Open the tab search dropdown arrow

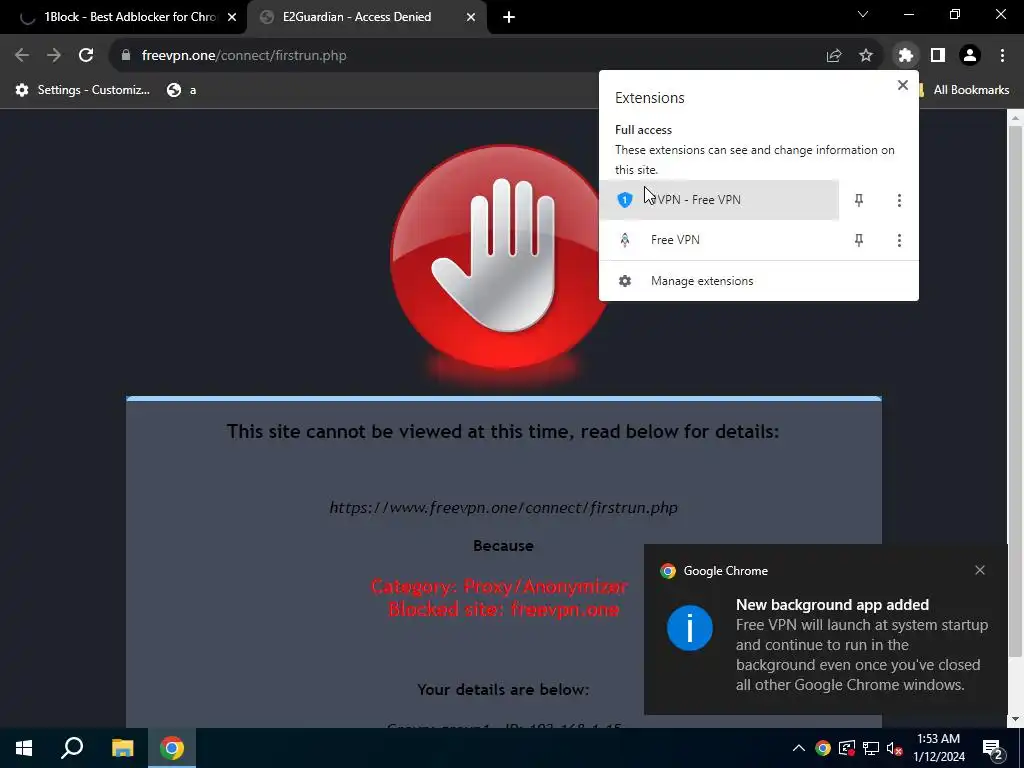click(863, 14)
